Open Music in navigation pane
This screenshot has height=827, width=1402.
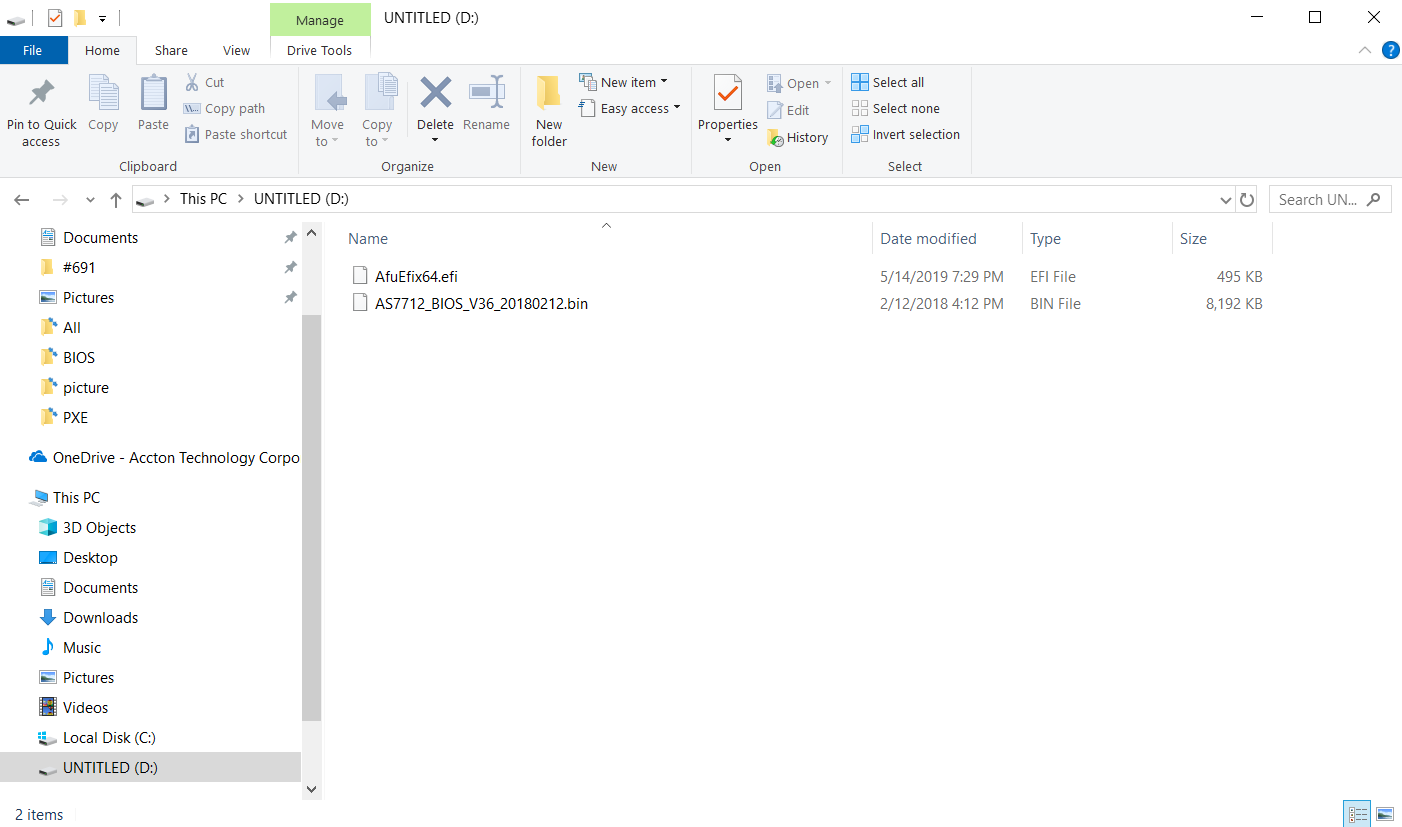click(82, 647)
